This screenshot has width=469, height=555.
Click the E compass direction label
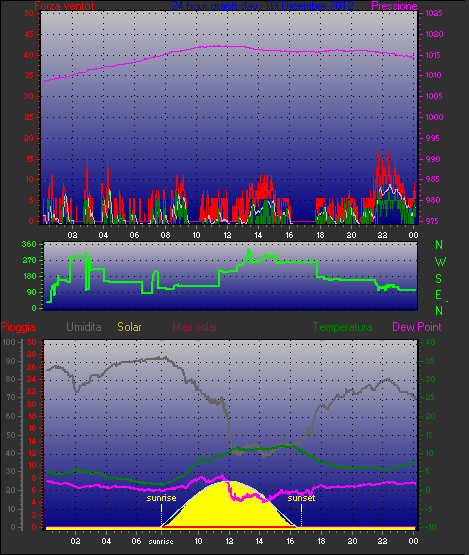(x=438, y=294)
